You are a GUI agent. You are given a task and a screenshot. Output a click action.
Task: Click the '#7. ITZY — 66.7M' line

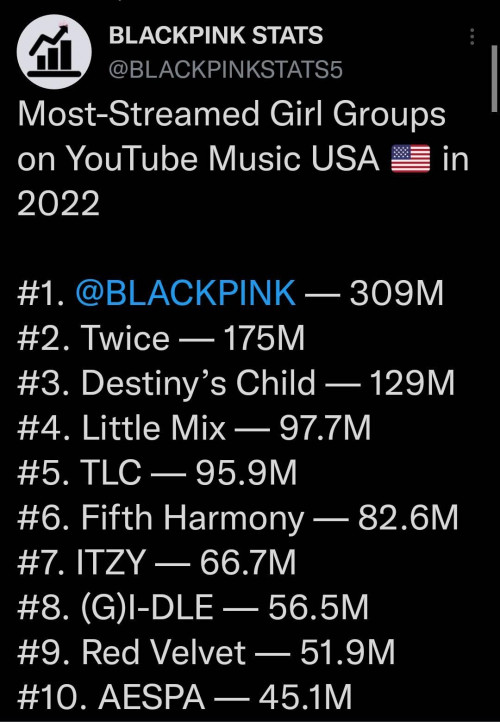[x=157, y=562]
